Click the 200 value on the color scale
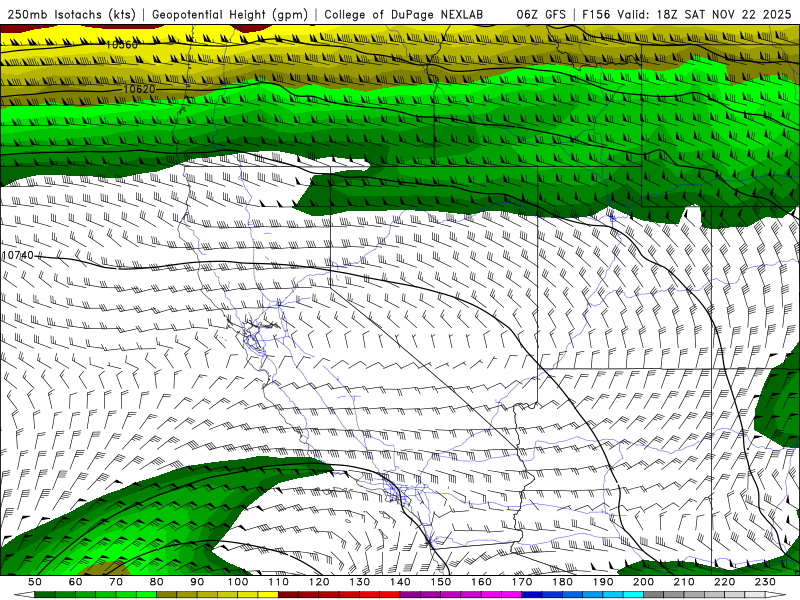Image resolution: width=800 pixels, height=600 pixels. (x=643, y=582)
